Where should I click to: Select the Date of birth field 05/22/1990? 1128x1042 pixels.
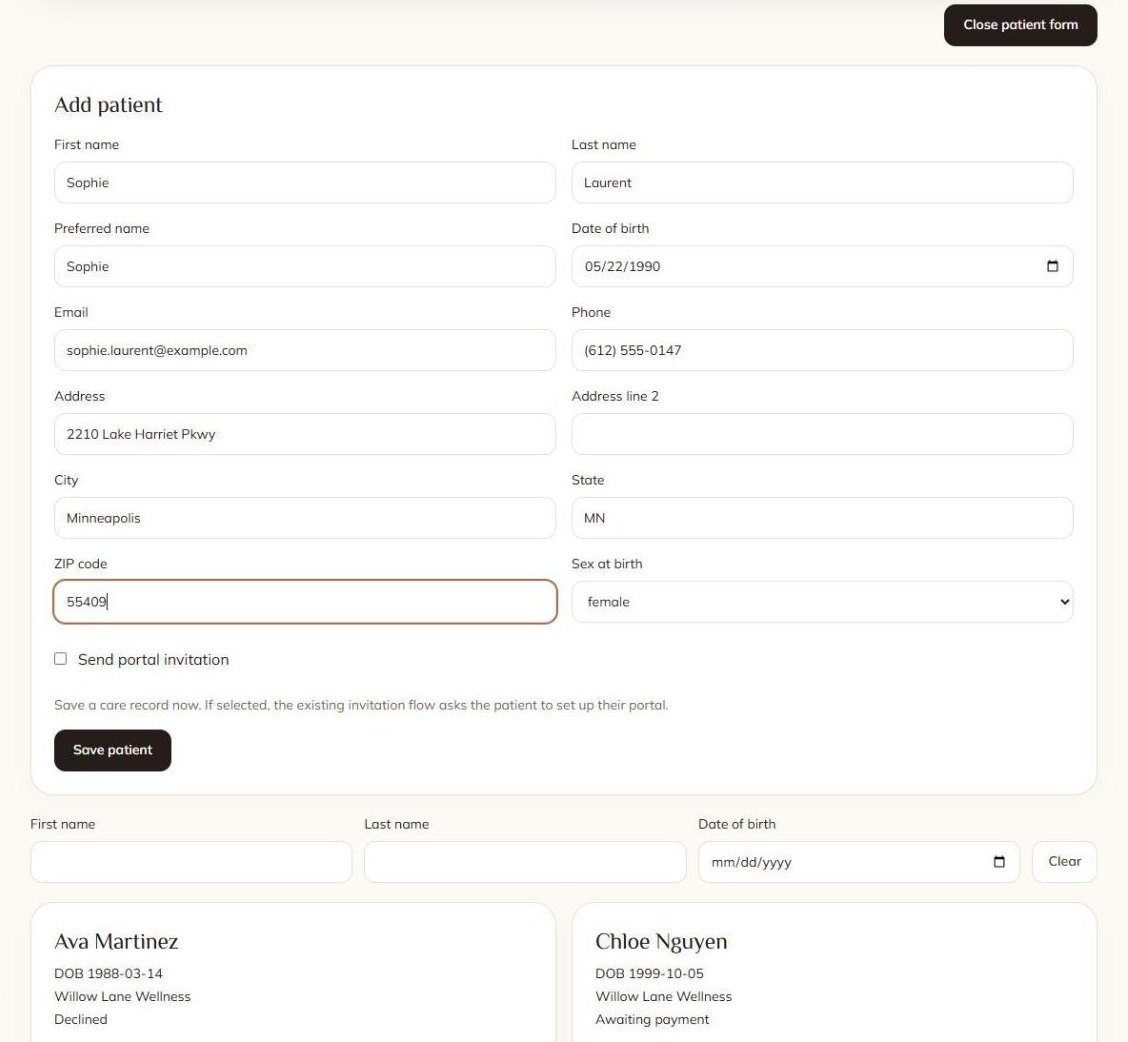tap(822, 266)
